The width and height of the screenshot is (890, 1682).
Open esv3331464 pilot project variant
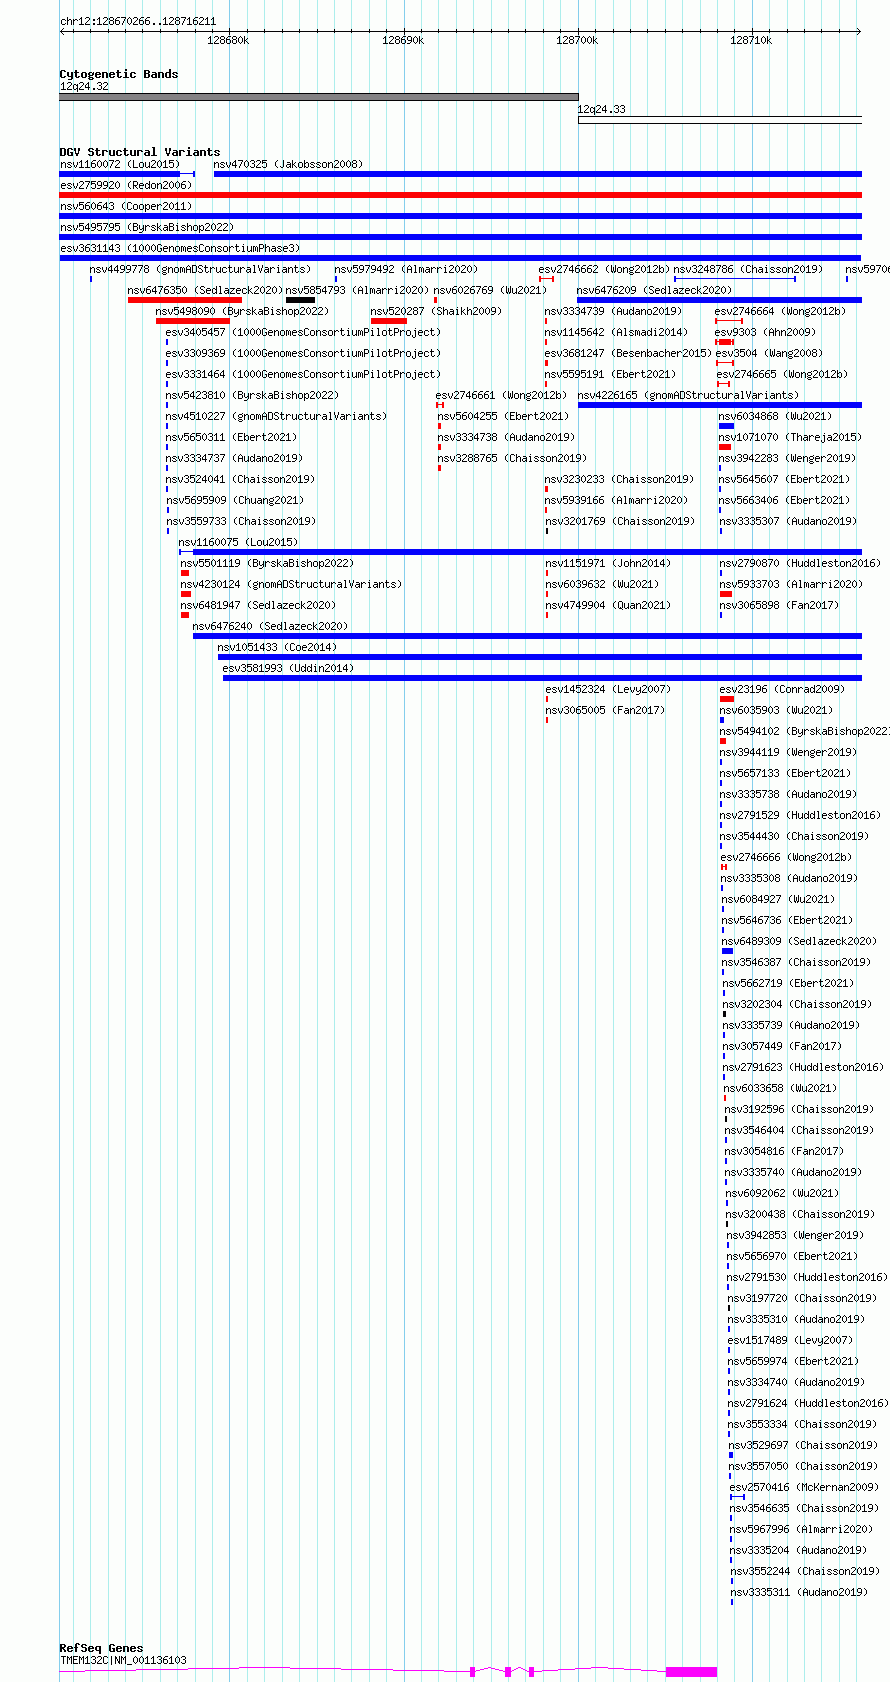[x=302, y=374]
